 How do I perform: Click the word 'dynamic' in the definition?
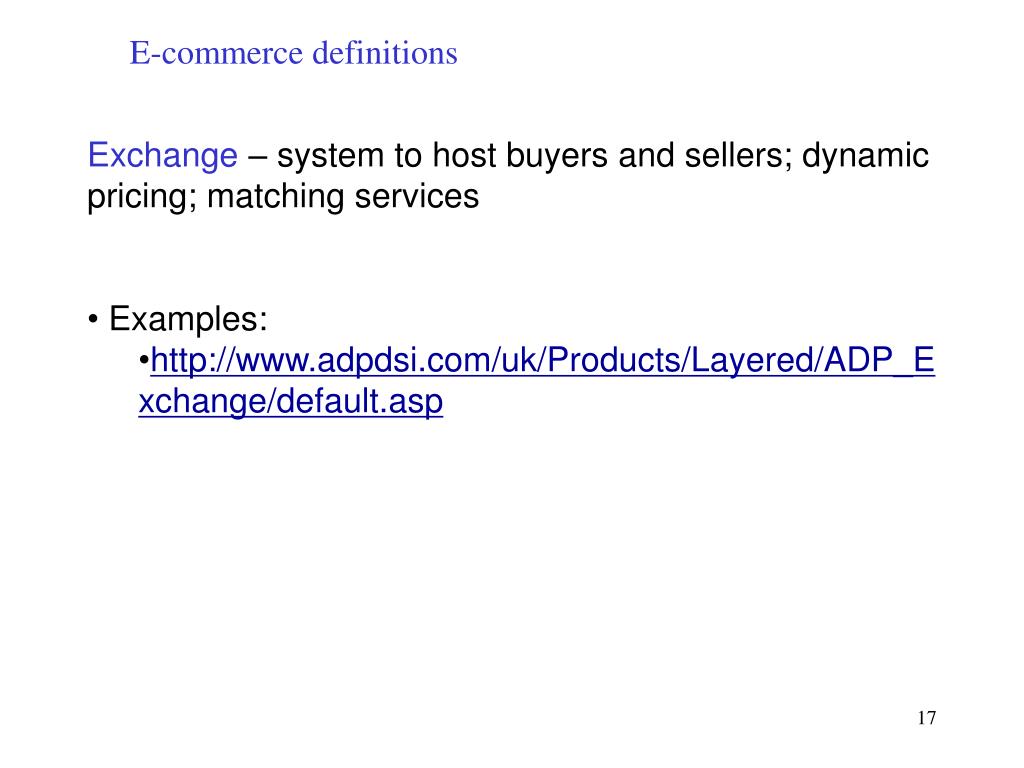click(x=865, y=156)
